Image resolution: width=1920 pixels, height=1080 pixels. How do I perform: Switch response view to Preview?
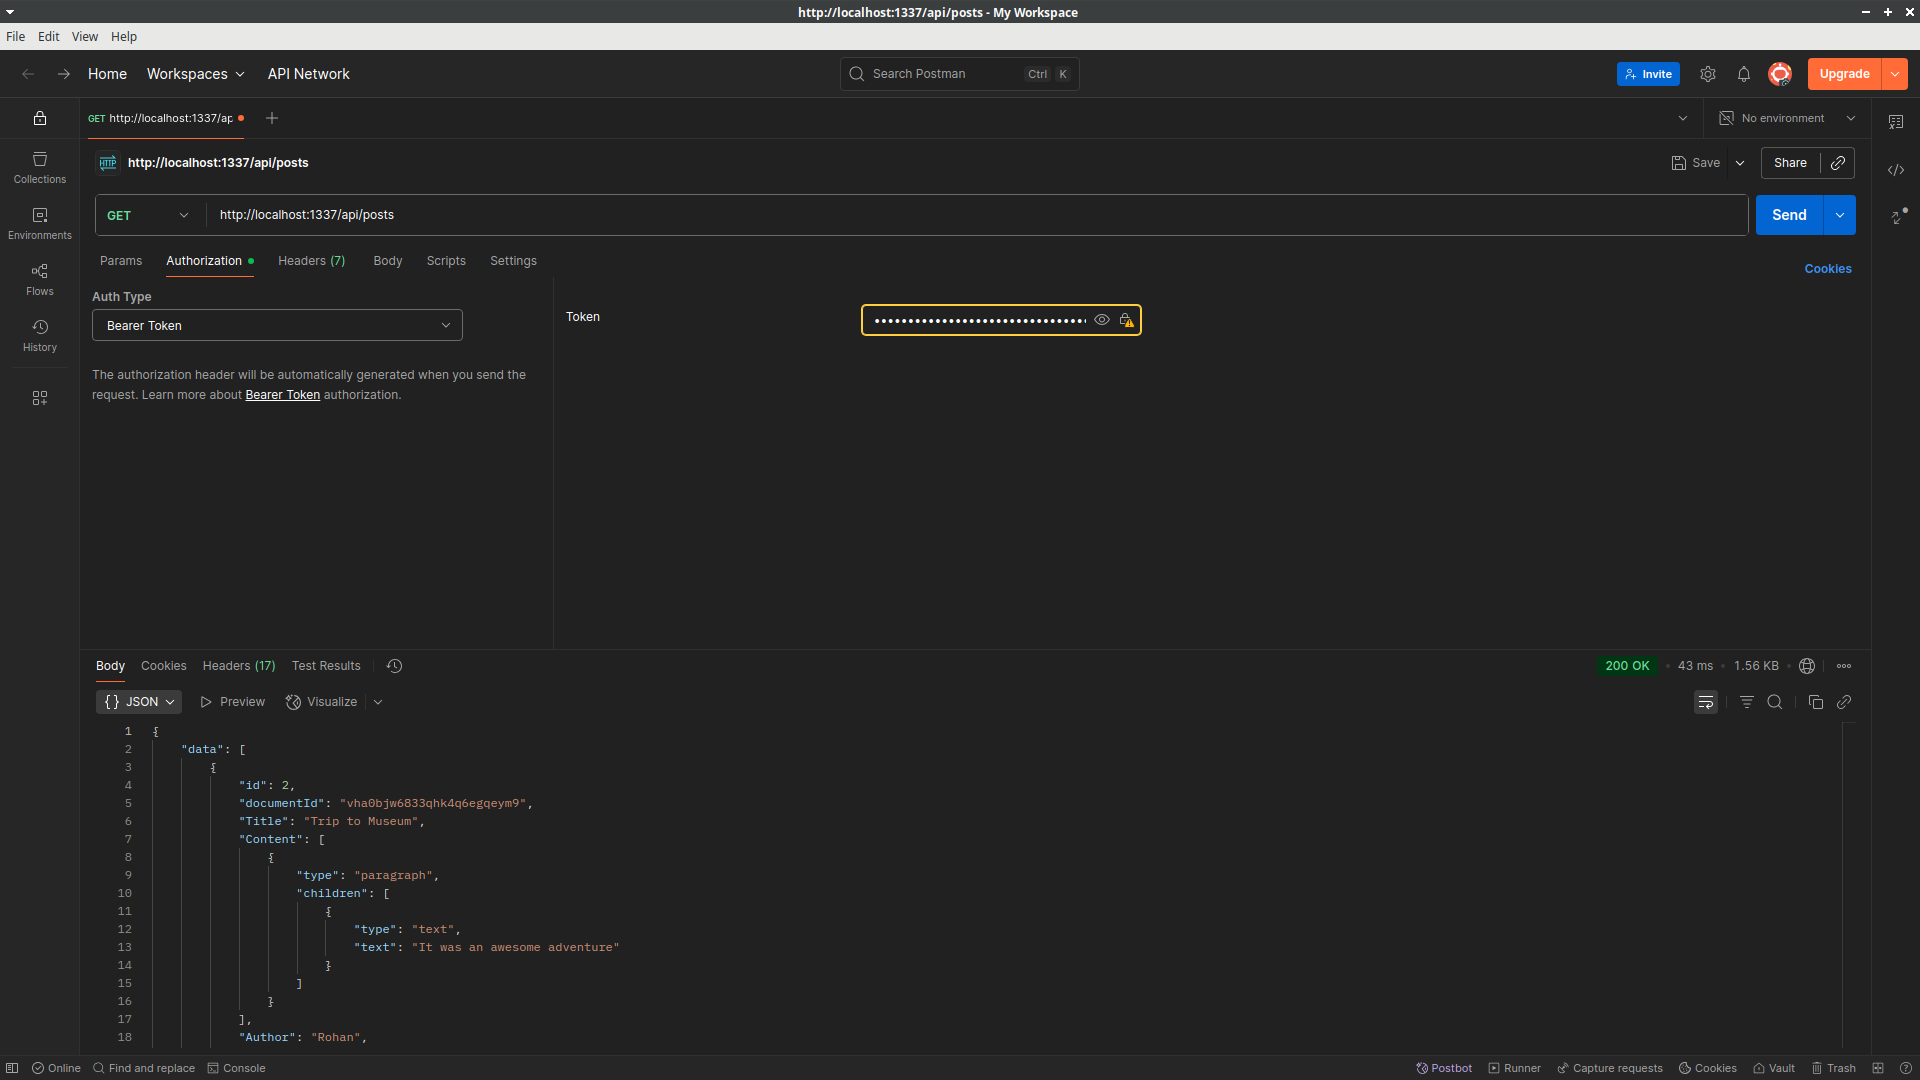pyautogui.click(x=232, y=702)
